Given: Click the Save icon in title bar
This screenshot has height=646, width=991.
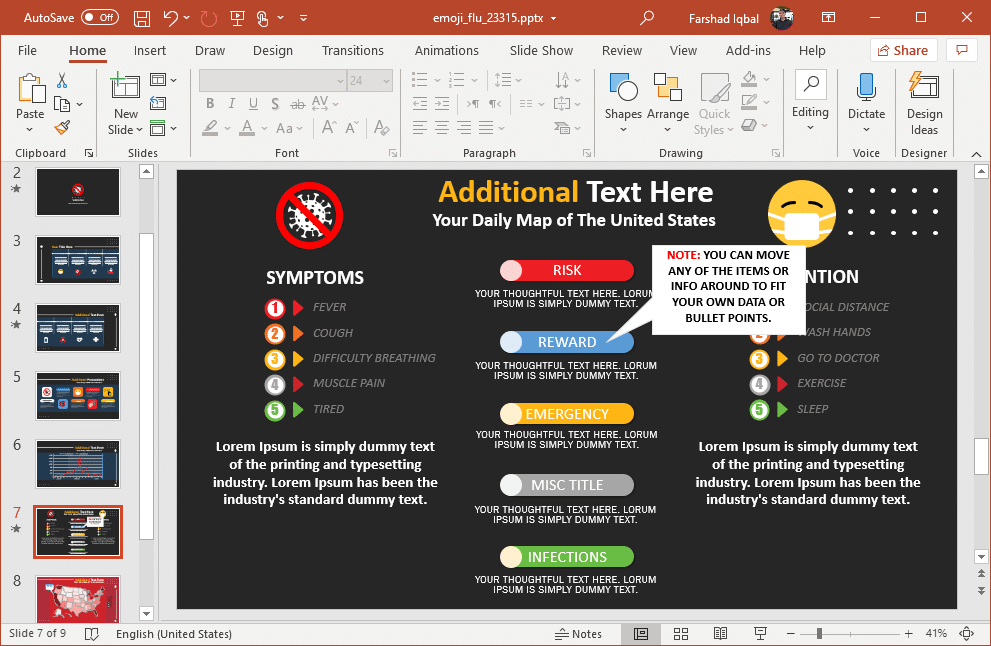Looking at the screenshot, I should pyautogui.click(x=142, y=18).
